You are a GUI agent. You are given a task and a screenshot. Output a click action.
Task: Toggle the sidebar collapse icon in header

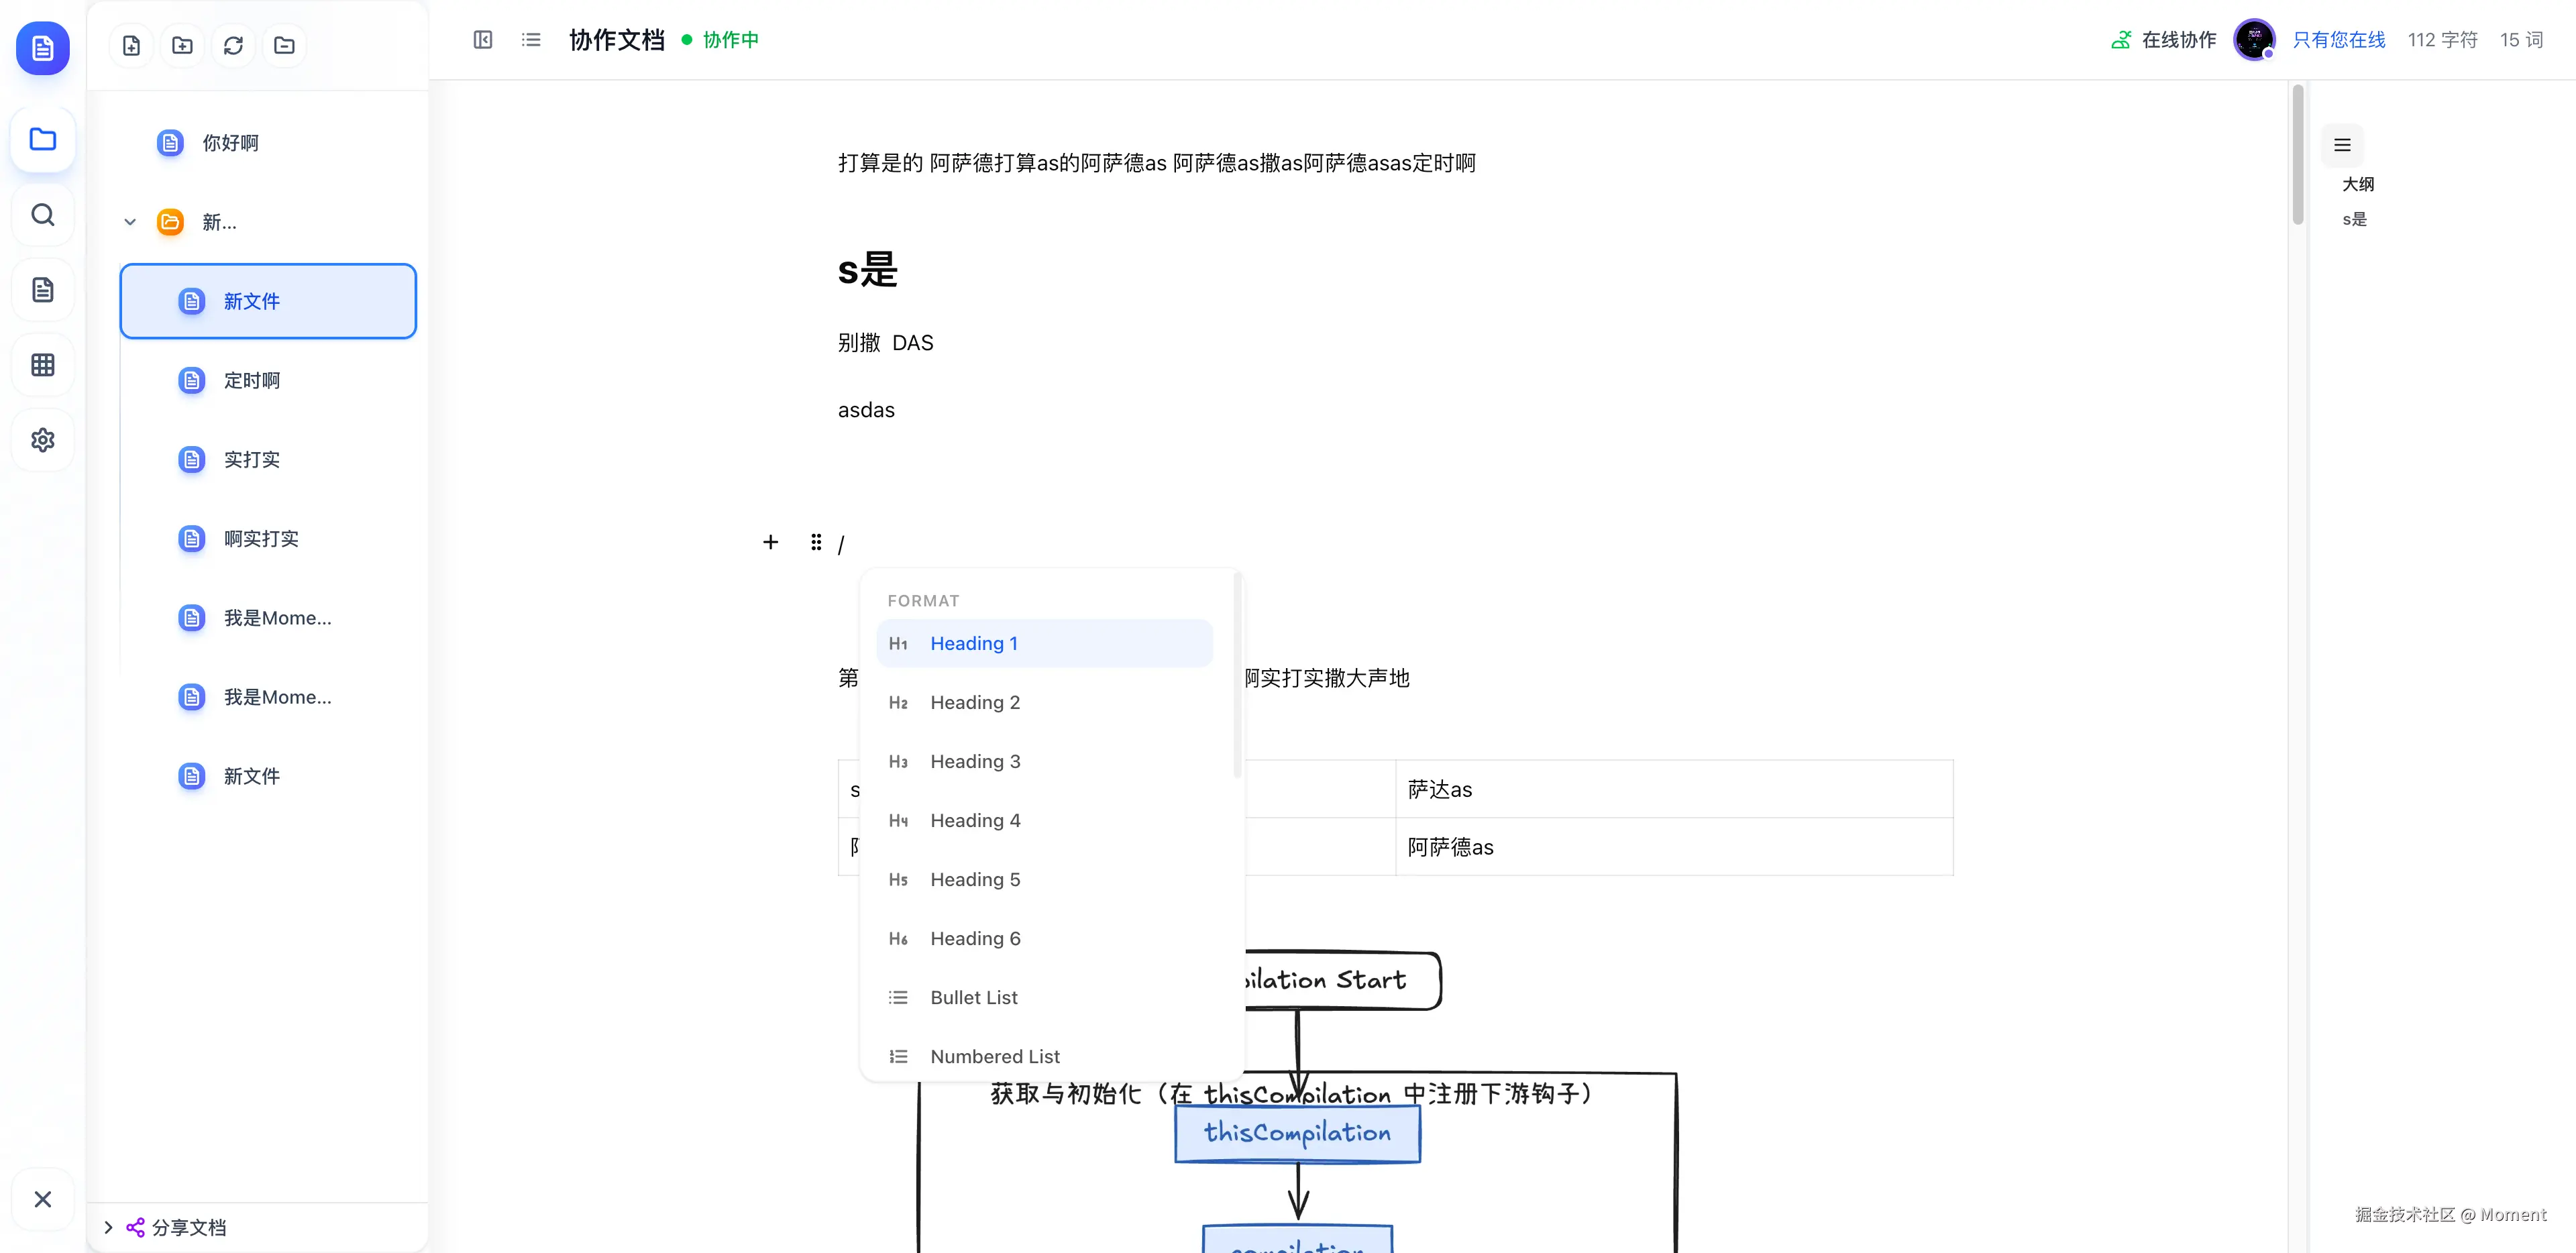click(483, 40)
